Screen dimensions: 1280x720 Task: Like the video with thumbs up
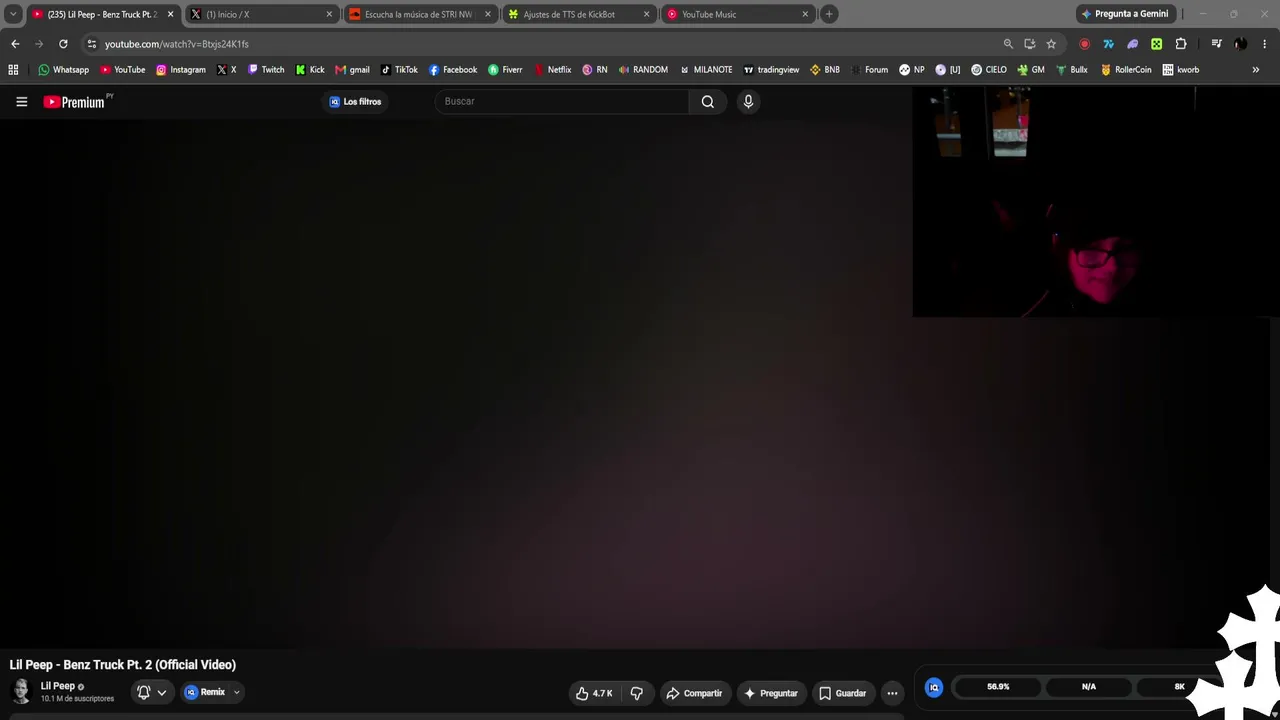594,693
